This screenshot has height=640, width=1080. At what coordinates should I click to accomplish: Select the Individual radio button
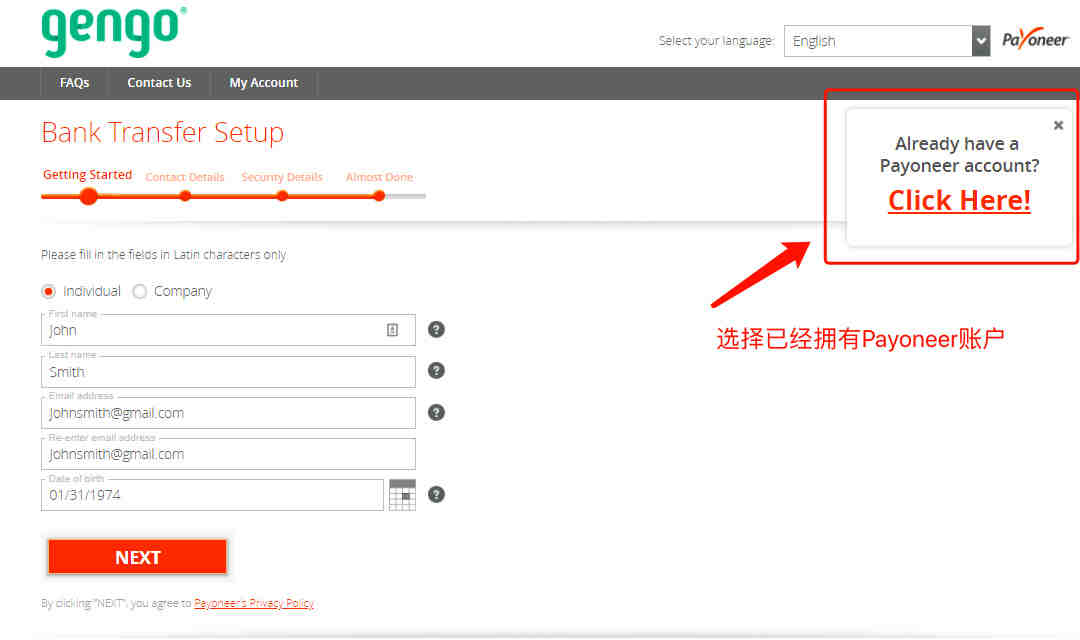(x=48, y=291)
